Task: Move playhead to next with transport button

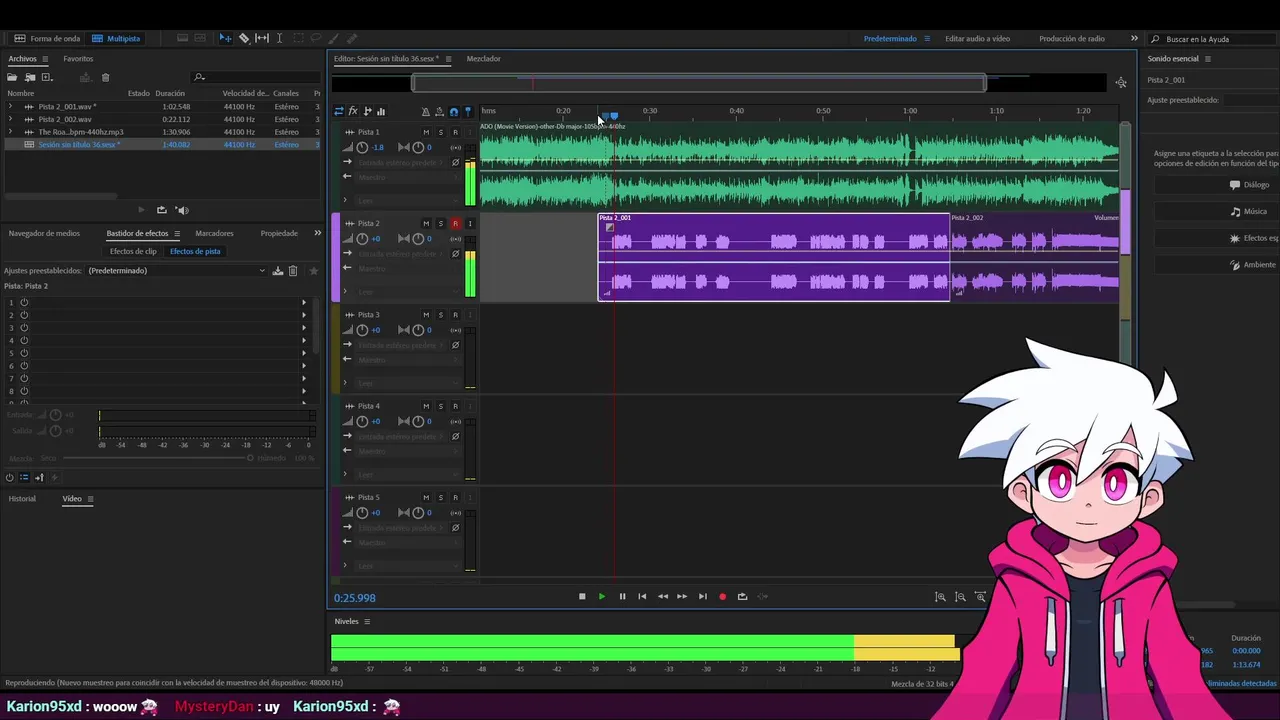Action: pyautogui.click(x=702, y=597)
